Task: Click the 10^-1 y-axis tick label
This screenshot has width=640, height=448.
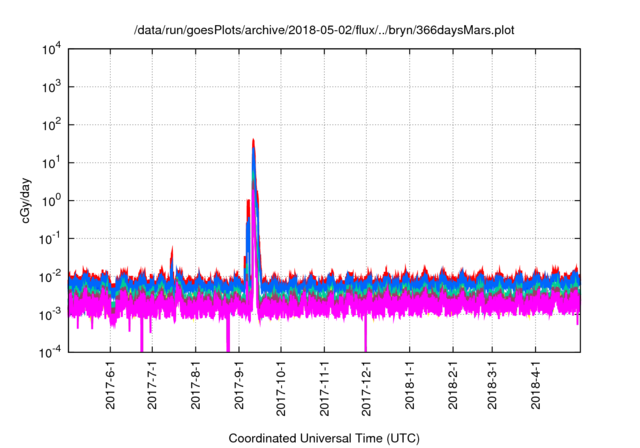Action: pos(50,238)
